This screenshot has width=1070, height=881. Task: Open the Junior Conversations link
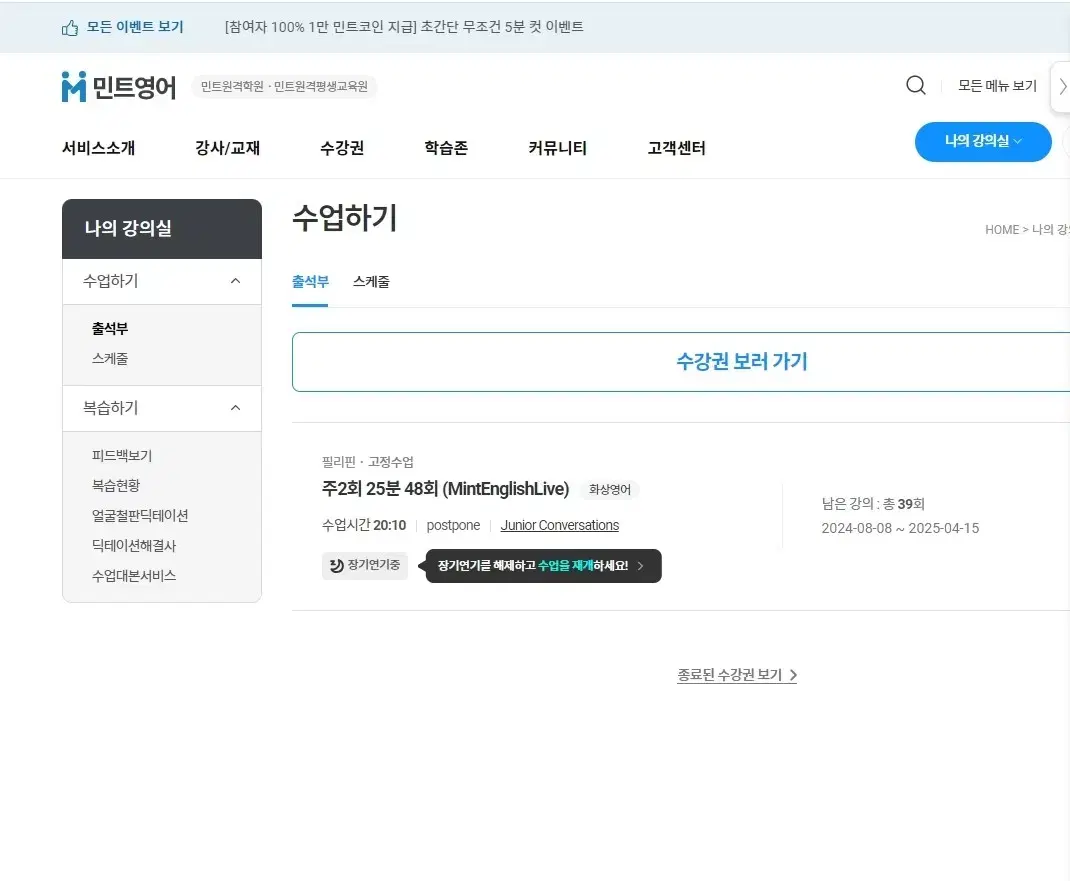click(560, 525)
